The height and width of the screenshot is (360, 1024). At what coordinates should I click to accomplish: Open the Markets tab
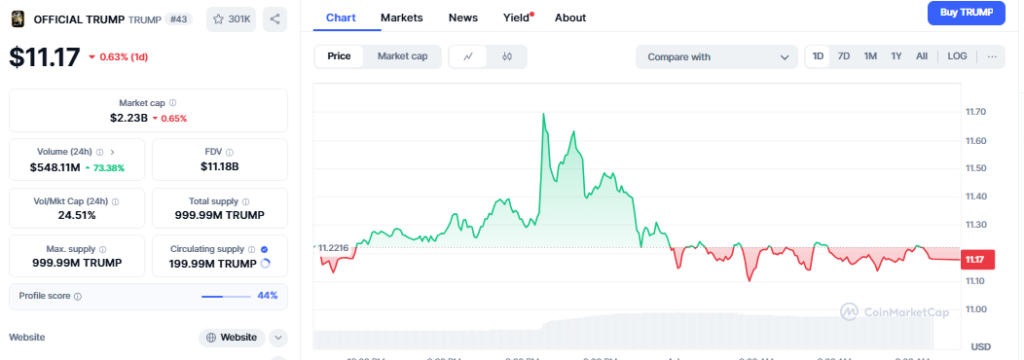pyautogui.click(x=402, y=18)
